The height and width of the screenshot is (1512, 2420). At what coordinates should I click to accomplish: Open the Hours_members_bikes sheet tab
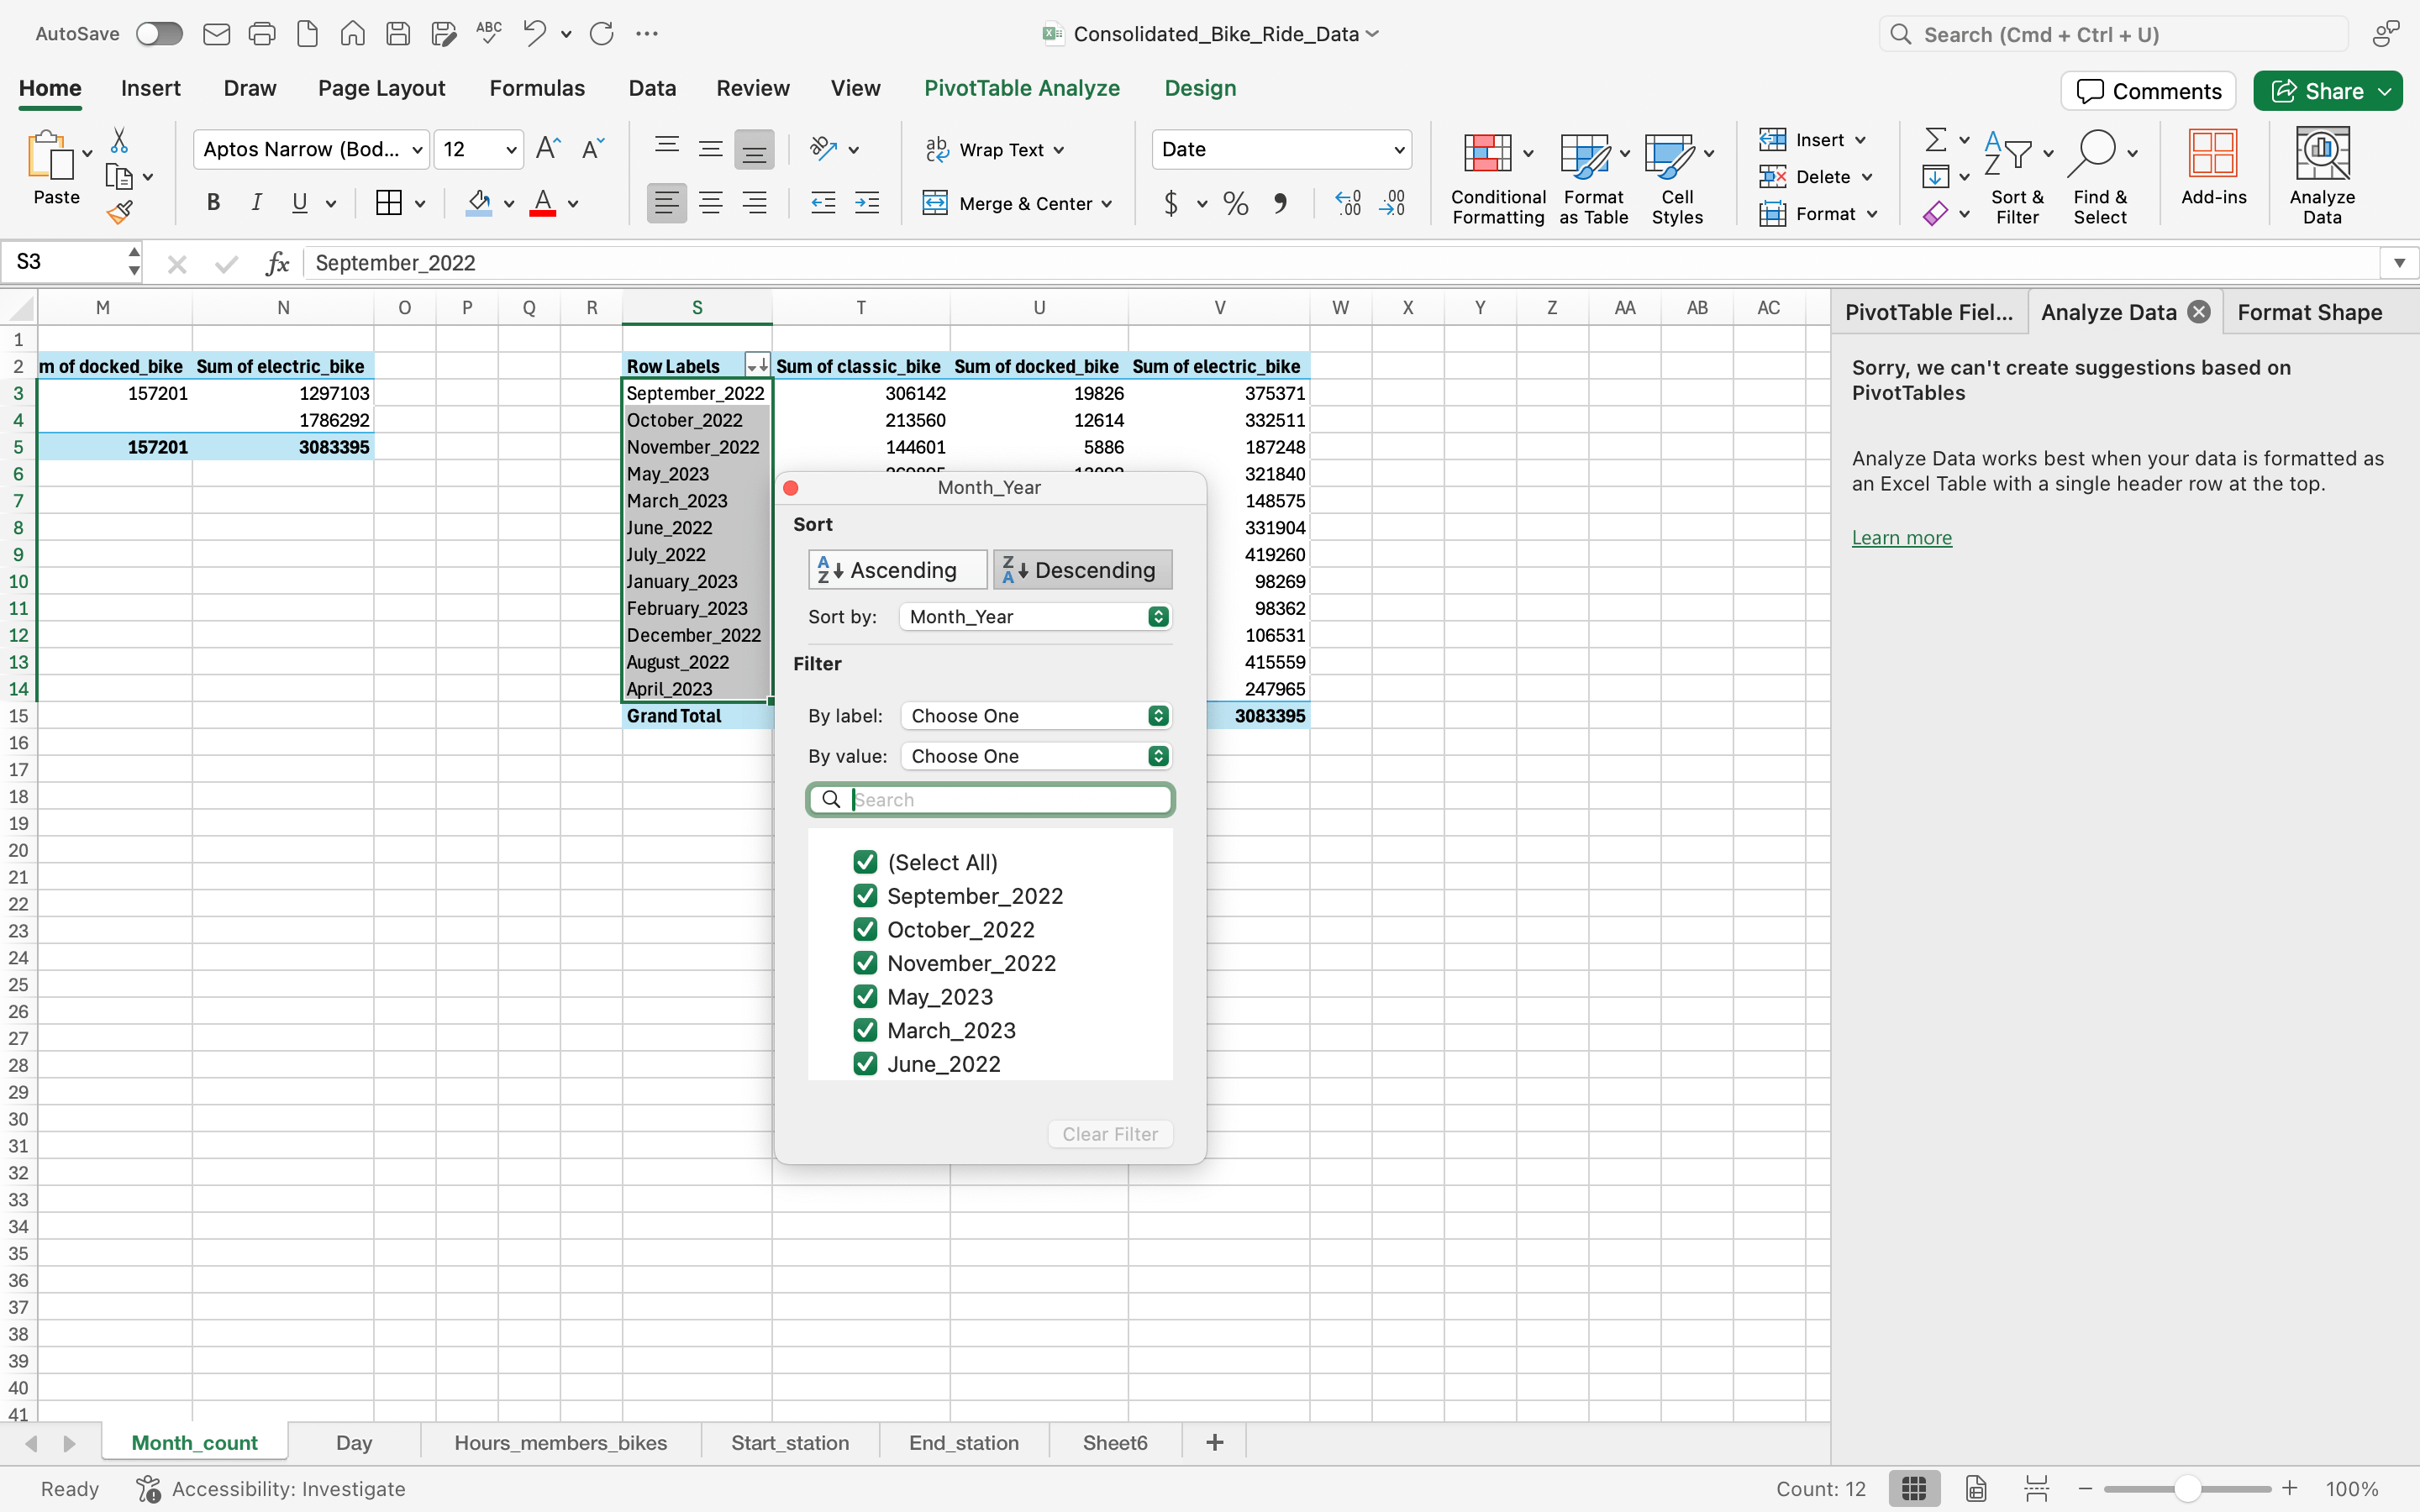[560, 1442]
